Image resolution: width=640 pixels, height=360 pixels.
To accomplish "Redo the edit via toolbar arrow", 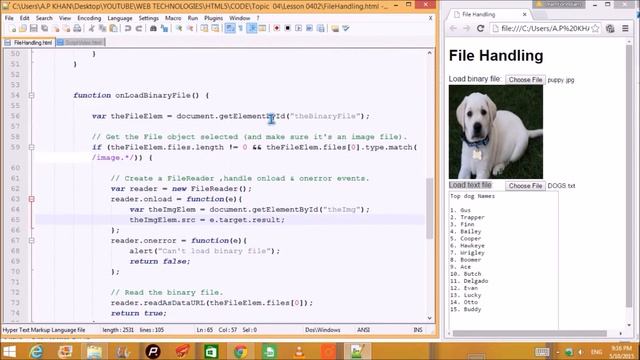I will click(139, 28).
